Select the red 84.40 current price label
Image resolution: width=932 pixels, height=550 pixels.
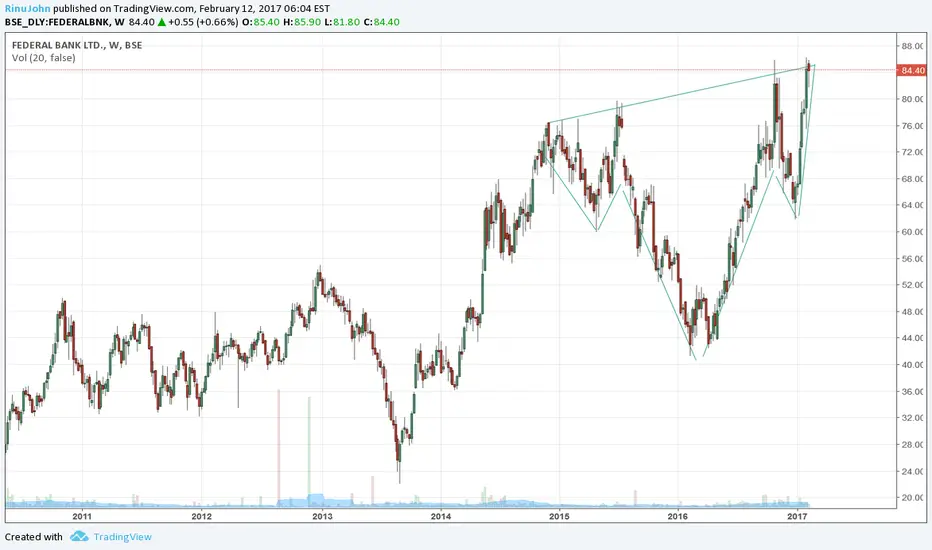(912, 70)
